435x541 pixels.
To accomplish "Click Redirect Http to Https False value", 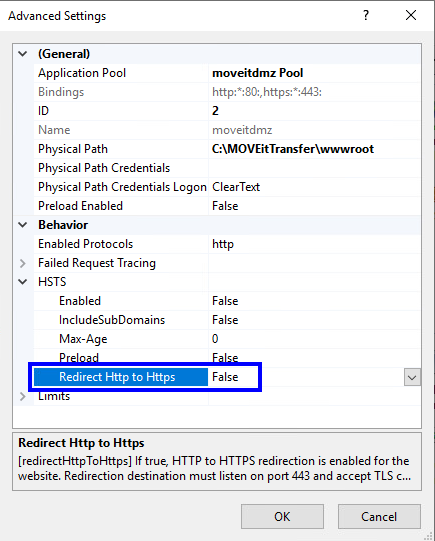I will point(225,377).
